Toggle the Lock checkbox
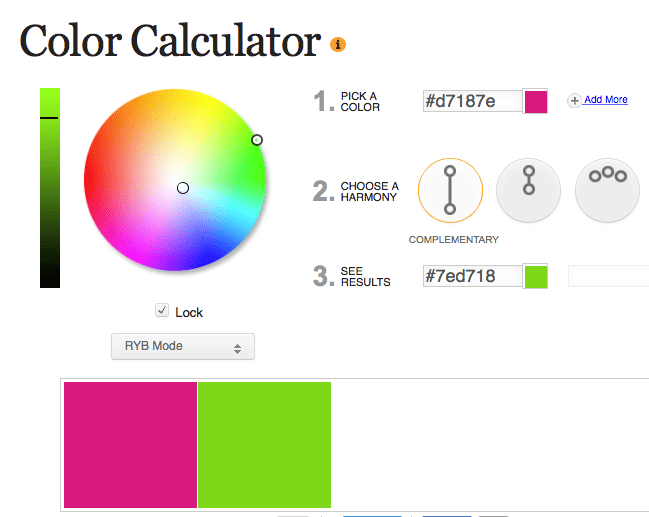Screen dimensions: 649x517 [x=162, y=311]
